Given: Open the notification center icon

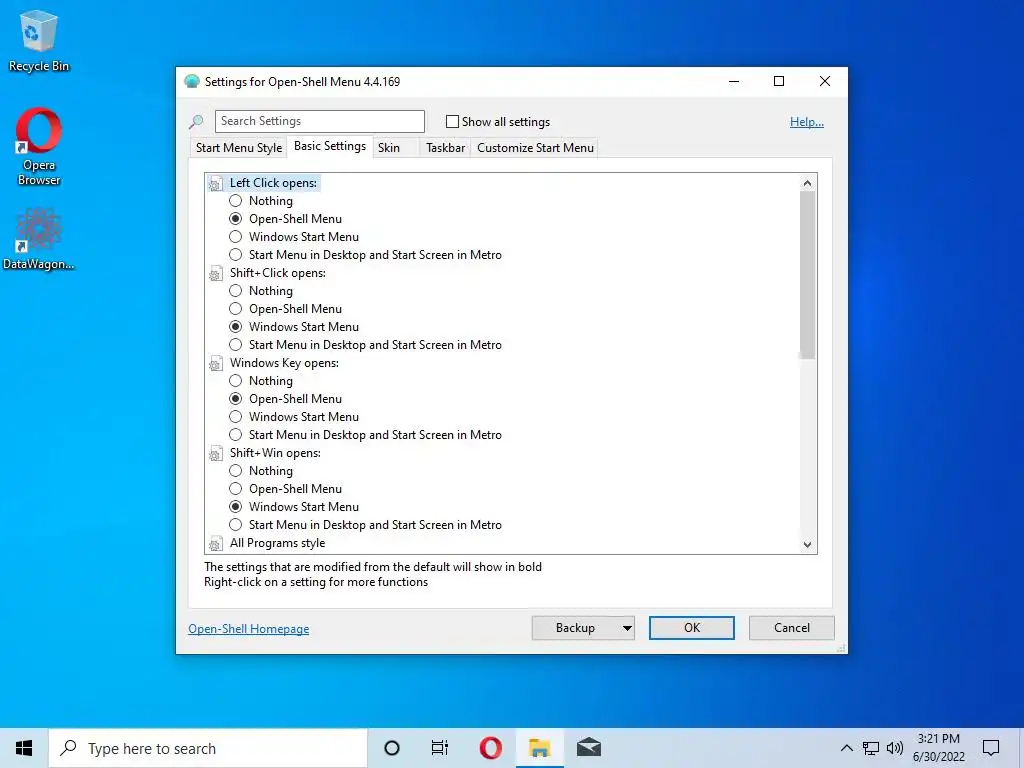Looking at the screenshot, I should point(991,748).
